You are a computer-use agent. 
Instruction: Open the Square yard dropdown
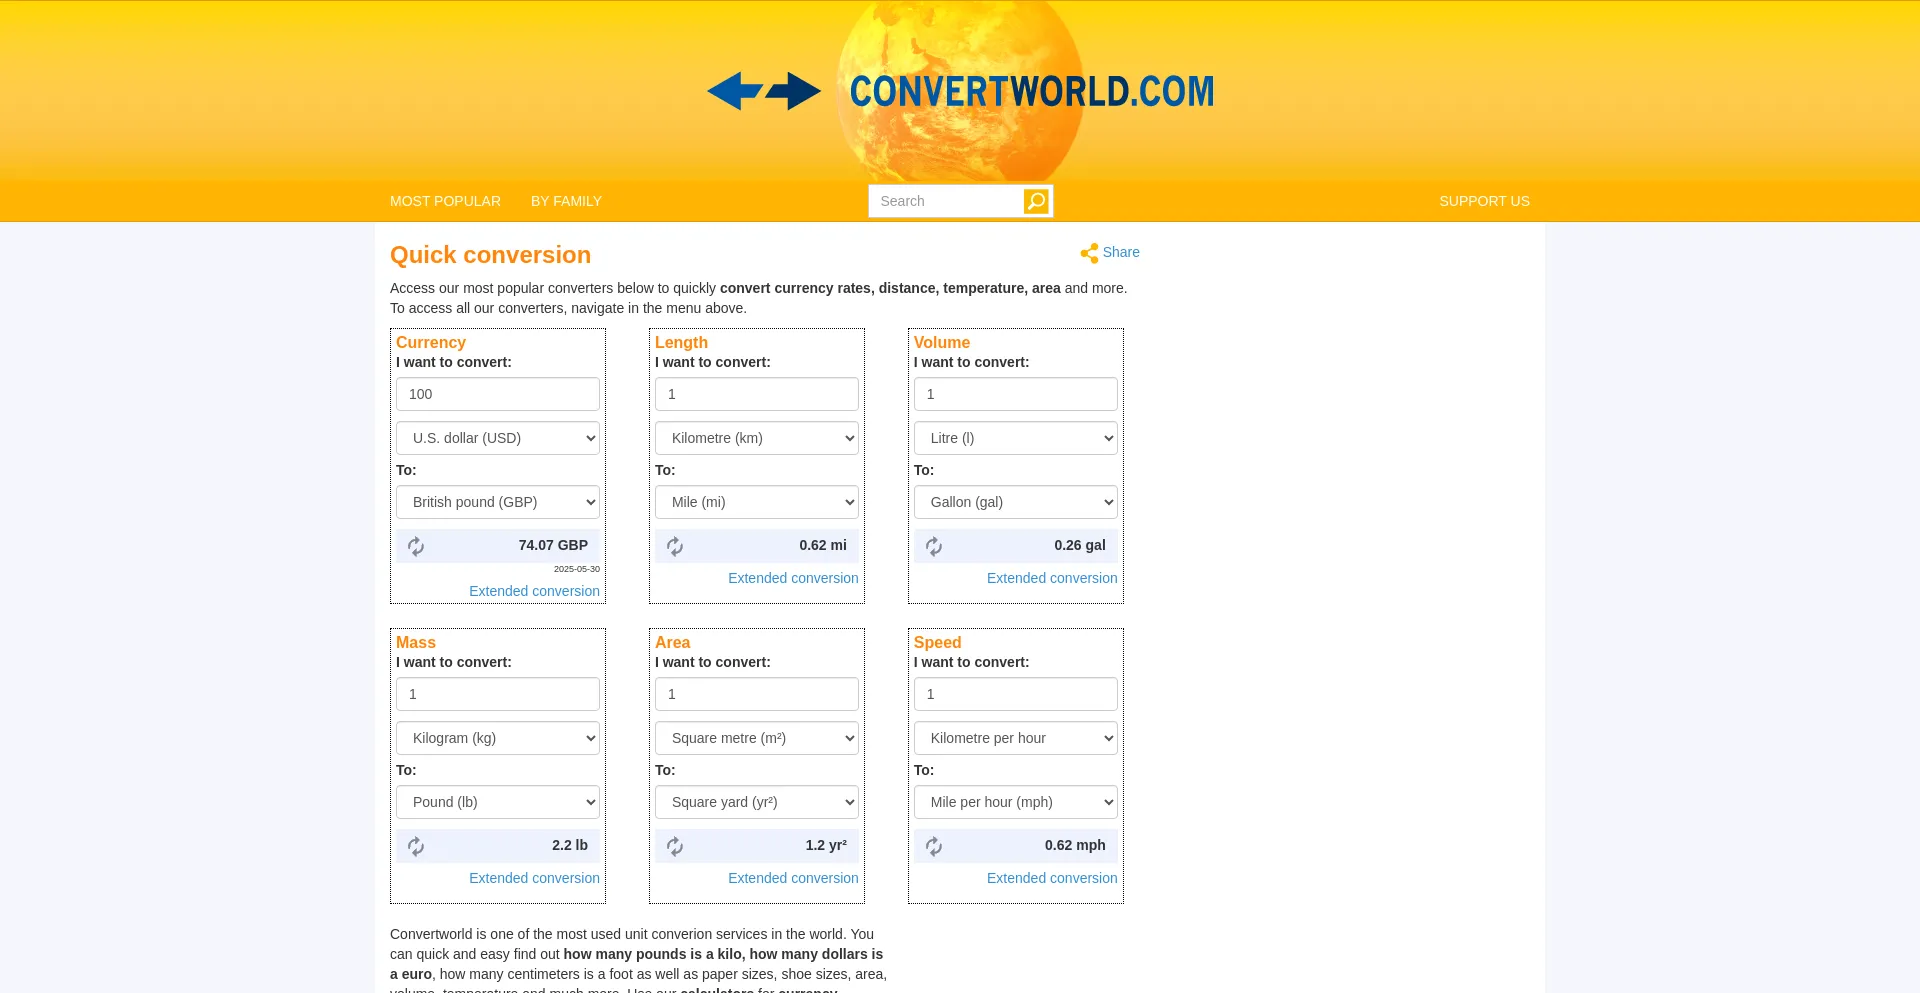[757, 802]
